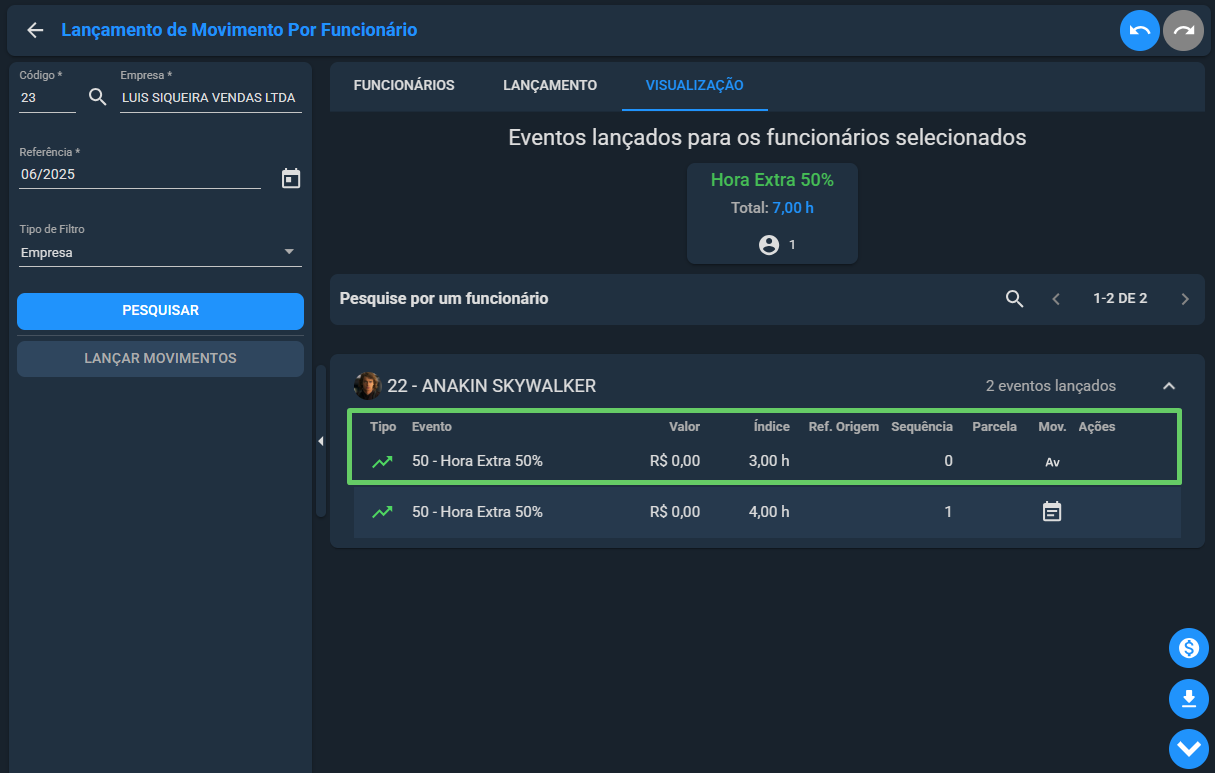The width and height of the screenshot is (1215, 773).
Task: Click the blue chevron-down floating button
Action: click(x=1189, y=749)
